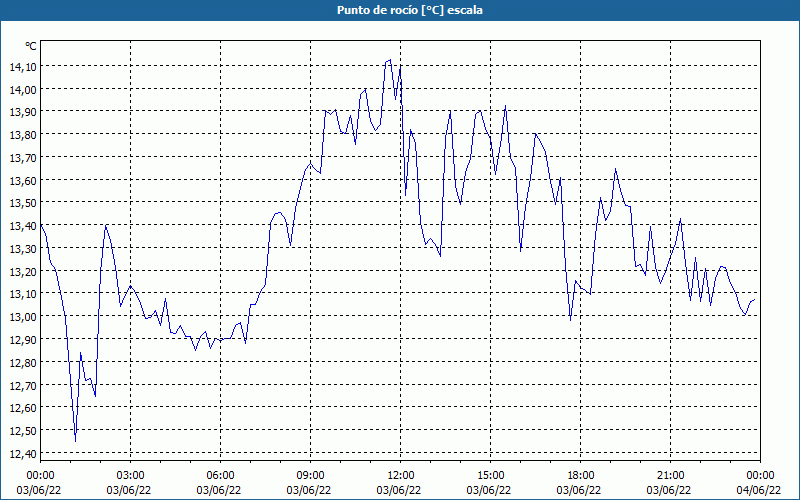Click the curve's highest peak above 14,10
The width and height of the screenshot is (800, 500).
(390, 60)
